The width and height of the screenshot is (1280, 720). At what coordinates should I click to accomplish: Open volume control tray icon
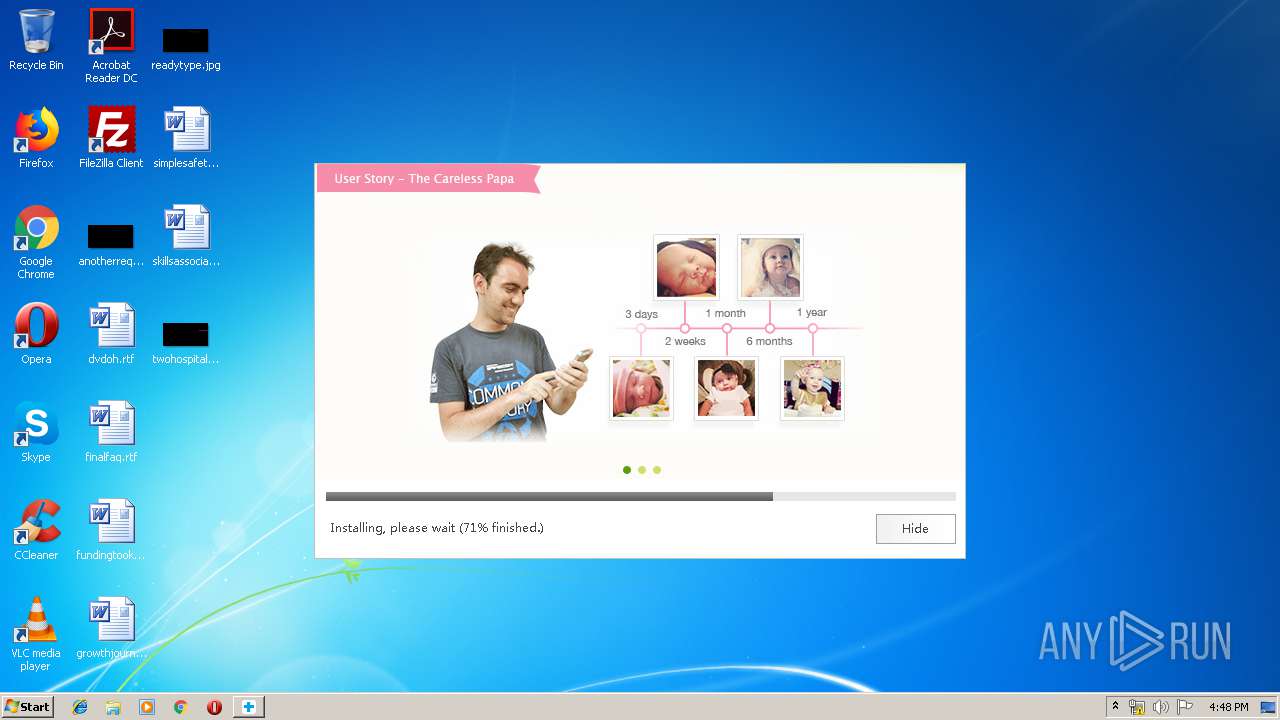tap(1161, 707)
